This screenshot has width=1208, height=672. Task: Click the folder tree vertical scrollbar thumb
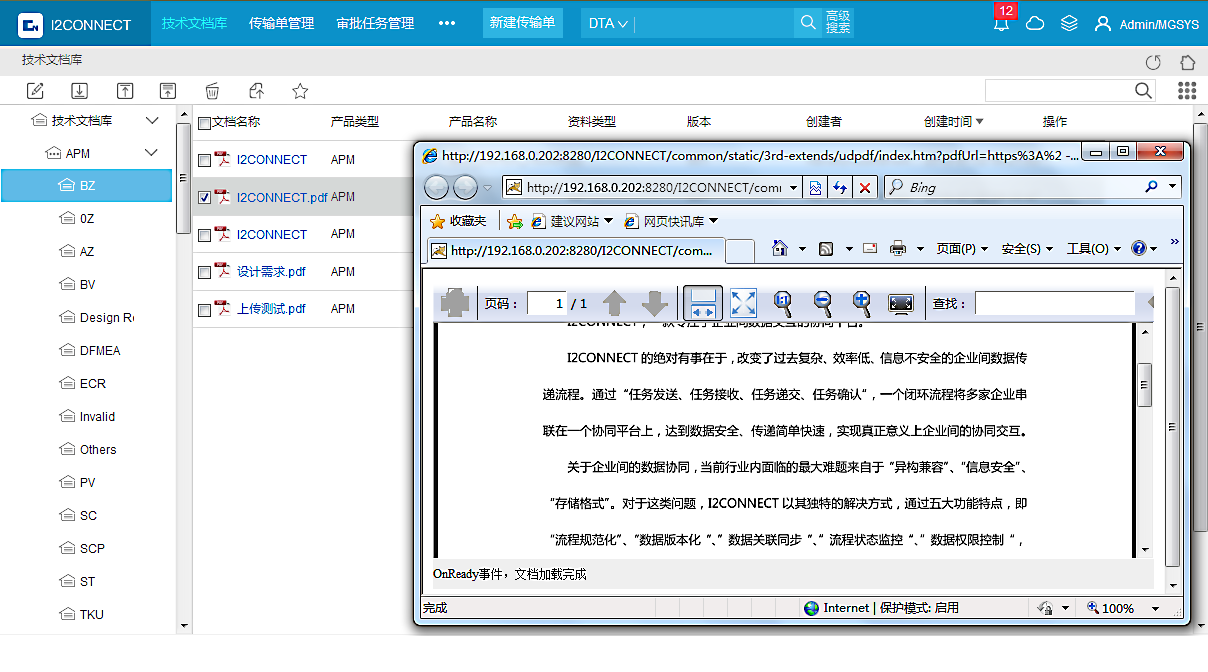(183, 178)
